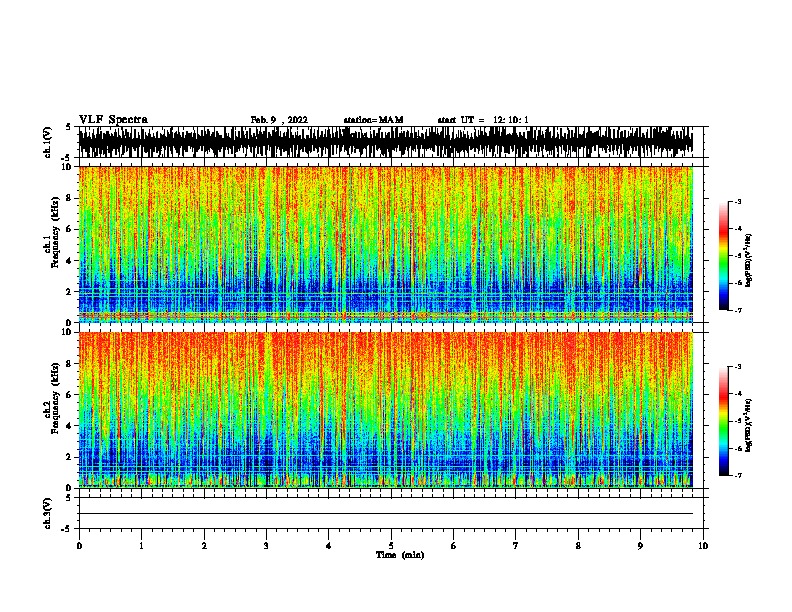The image size is (792, 612).
Task: Click the "3" tick on the time axis
Action: tap(266, 546)
